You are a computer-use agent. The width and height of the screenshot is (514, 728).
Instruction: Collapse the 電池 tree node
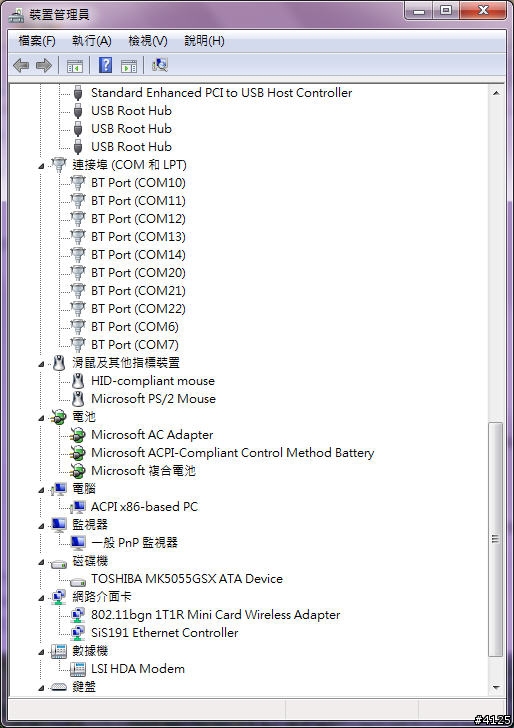click(x=41, y=418)
